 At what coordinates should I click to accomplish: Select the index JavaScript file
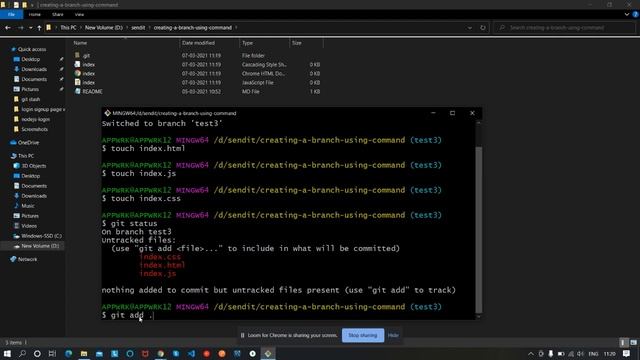(89, 82)
